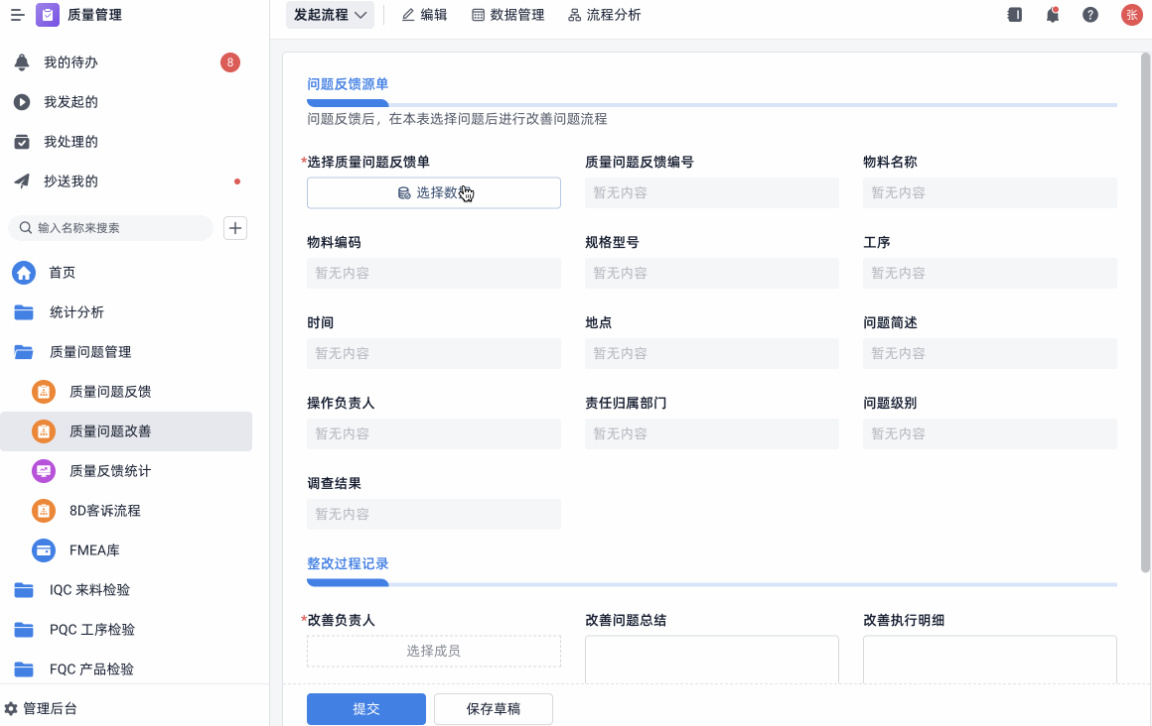Viewport: 1152px width, 726px height.
Task: Click the hamburger menu icon
Action: pos(17,15)
